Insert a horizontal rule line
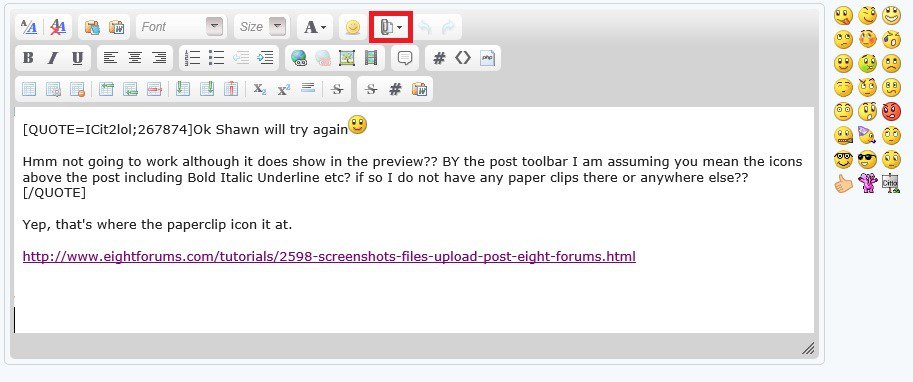The image size is (913, 382). 309,89
